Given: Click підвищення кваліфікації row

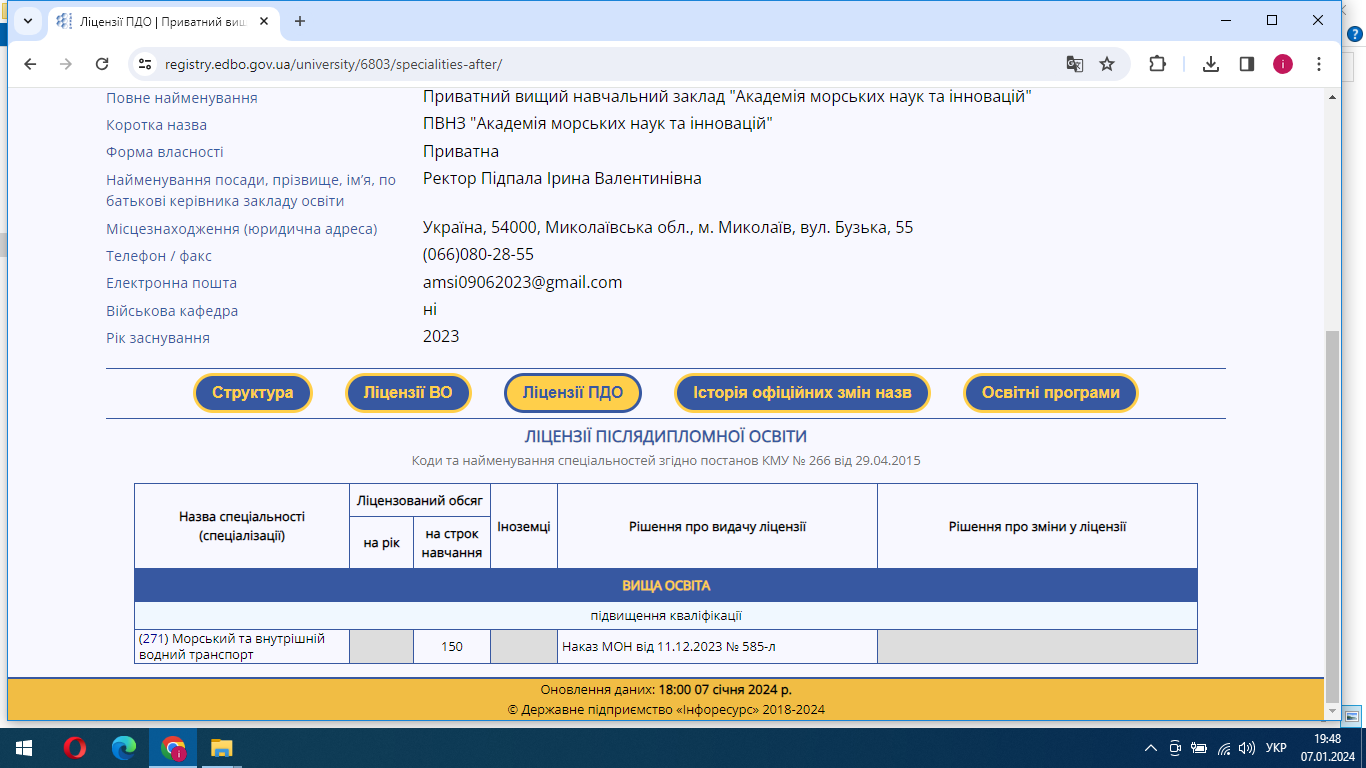Looking at the screenshot, I should point(666,616).
